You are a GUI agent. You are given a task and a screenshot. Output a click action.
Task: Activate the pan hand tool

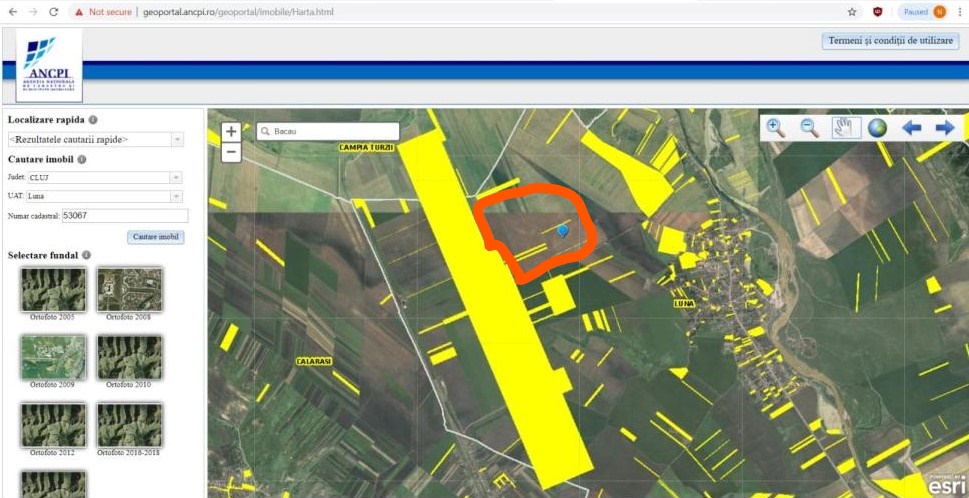tap(844, 128)
